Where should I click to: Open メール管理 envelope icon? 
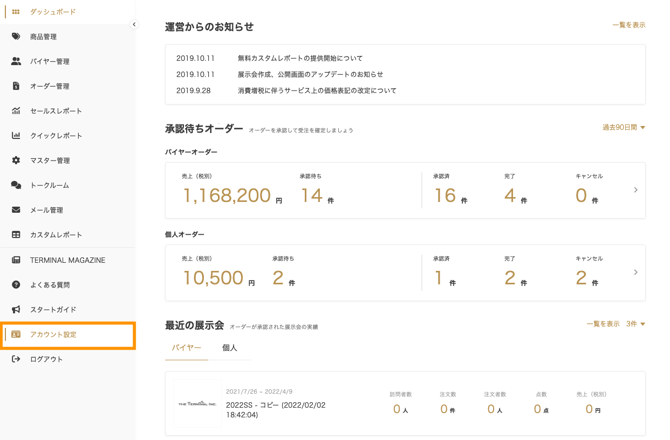pos(16,210)
